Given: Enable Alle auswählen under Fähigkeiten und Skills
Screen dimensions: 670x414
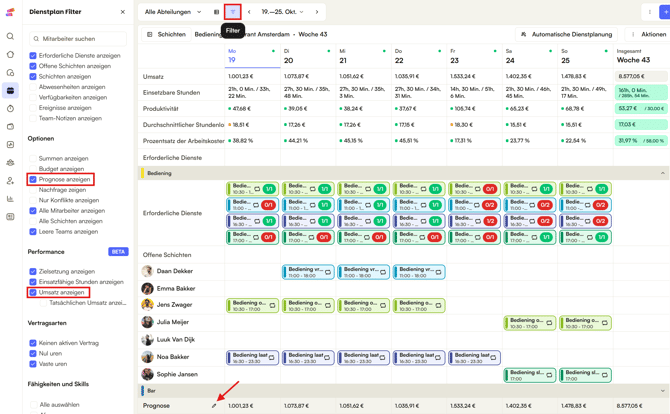Looking at the screenshot, I should [x=34, y=405].
